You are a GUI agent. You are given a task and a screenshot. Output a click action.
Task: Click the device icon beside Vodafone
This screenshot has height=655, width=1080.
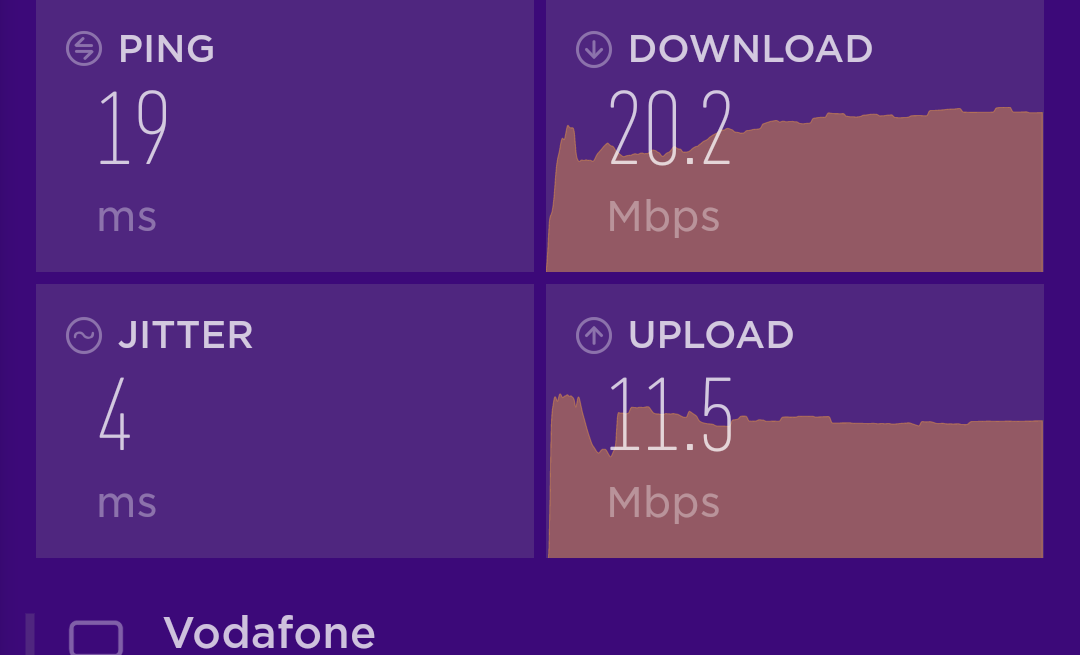[x=96, y=638]
